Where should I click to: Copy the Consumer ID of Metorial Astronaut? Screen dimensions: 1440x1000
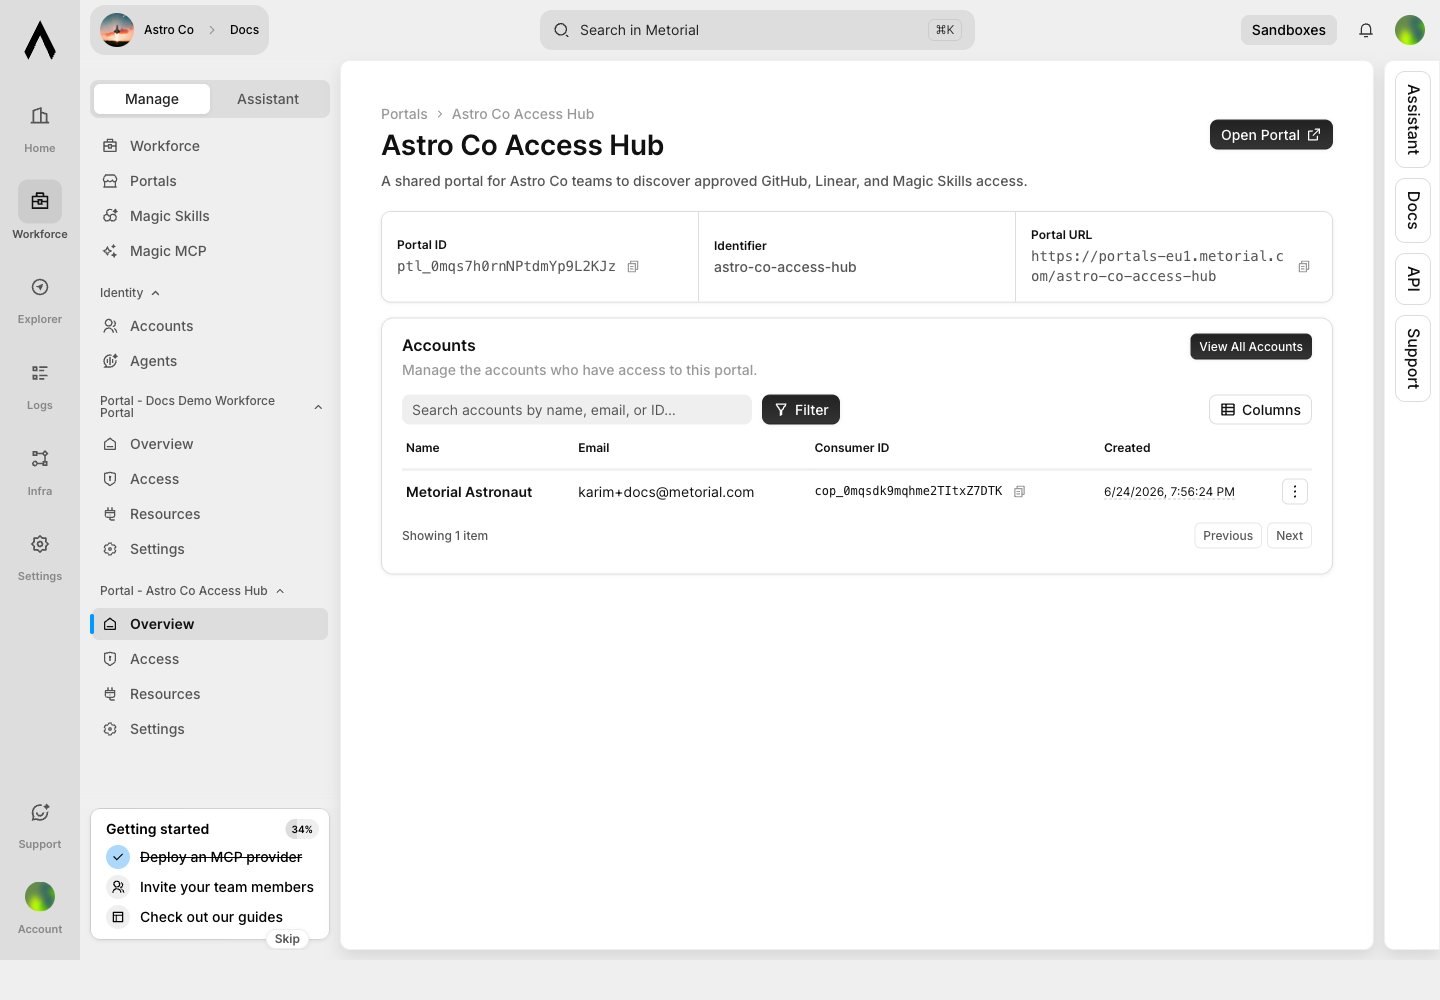click(1019, 491)
